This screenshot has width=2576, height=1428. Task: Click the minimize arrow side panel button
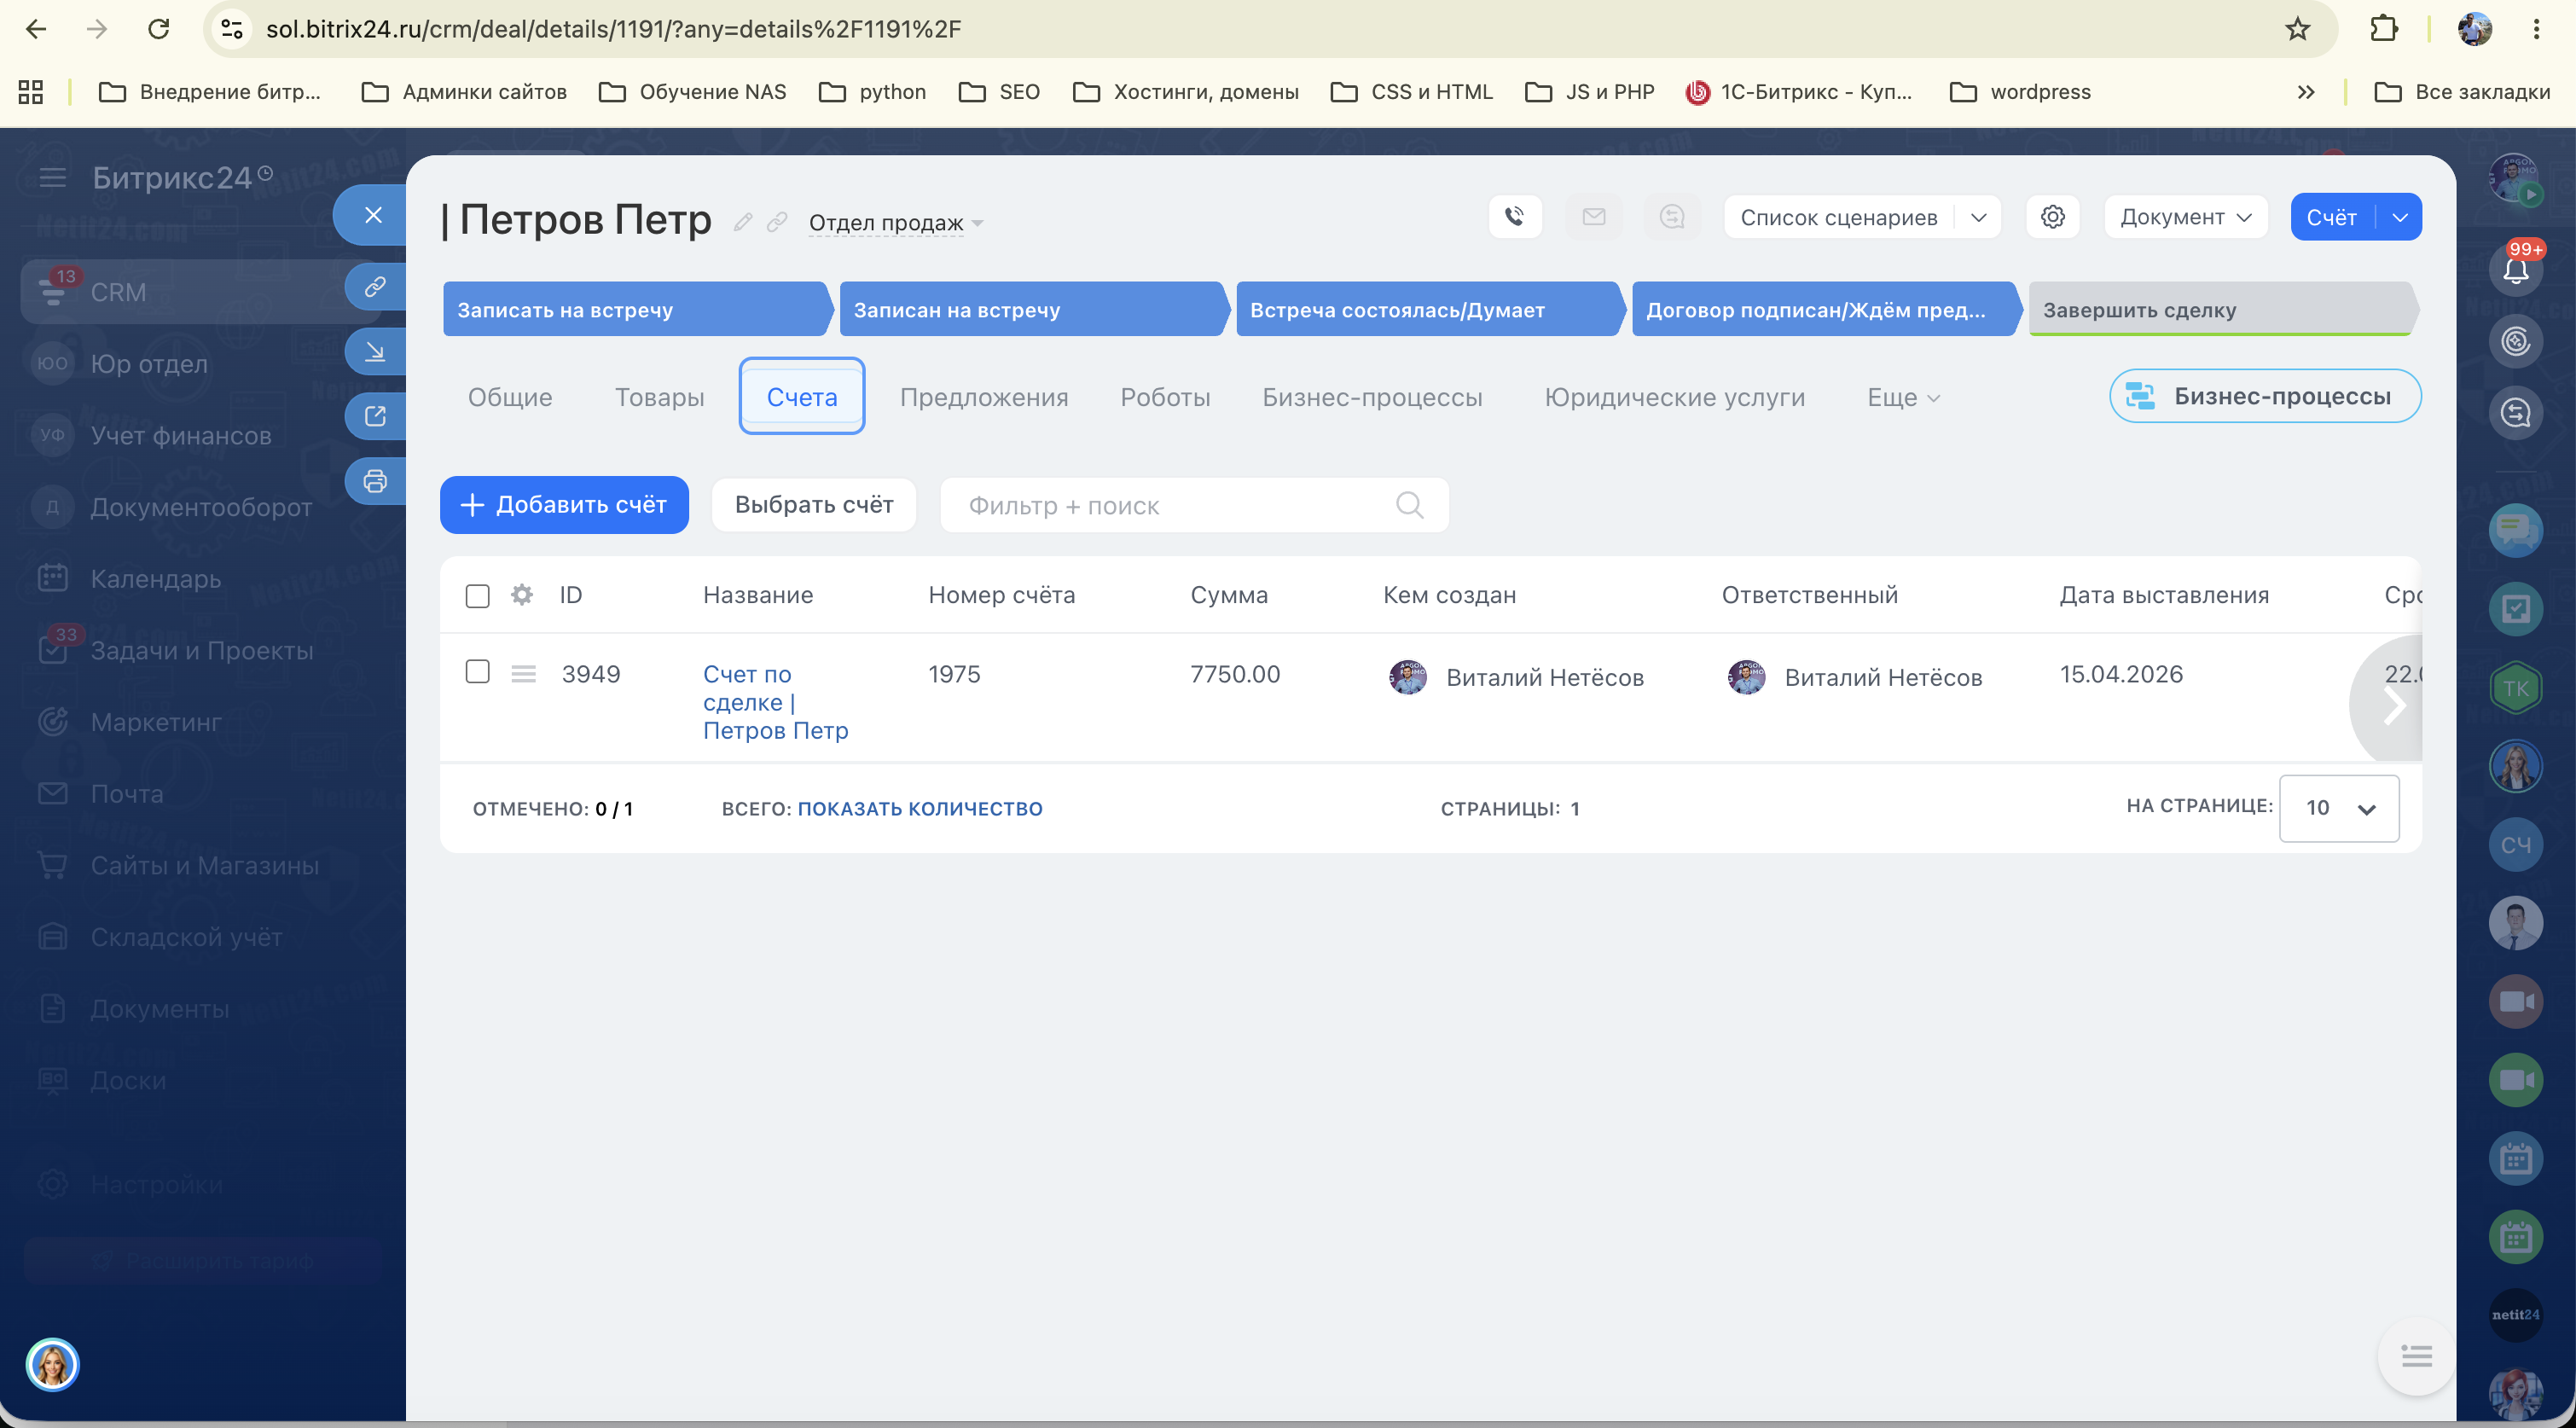pyautogui.click(x=375, y=352)
